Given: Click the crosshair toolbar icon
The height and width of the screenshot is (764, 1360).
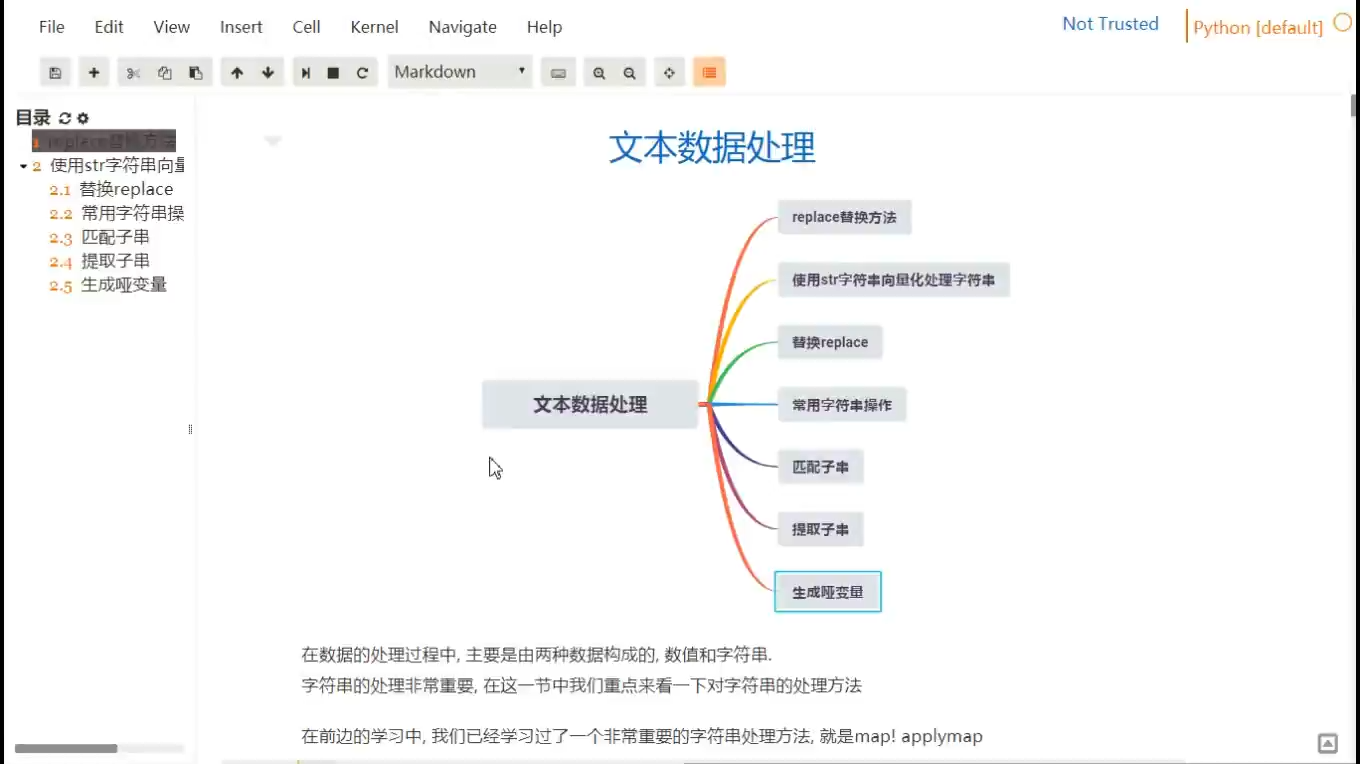Looking at the screenshot, I should tap(669, 73).
